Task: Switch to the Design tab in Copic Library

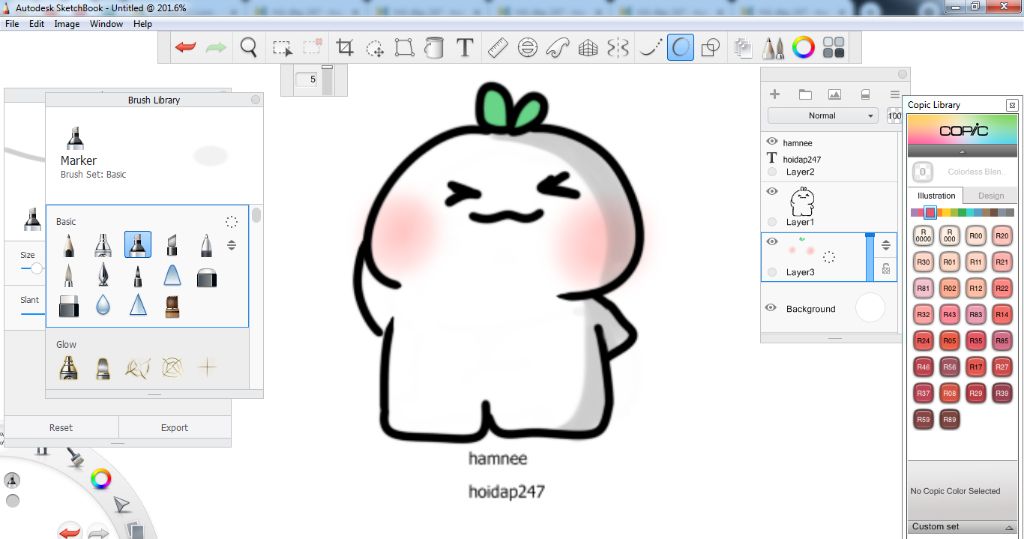Action: click(991, 195)
